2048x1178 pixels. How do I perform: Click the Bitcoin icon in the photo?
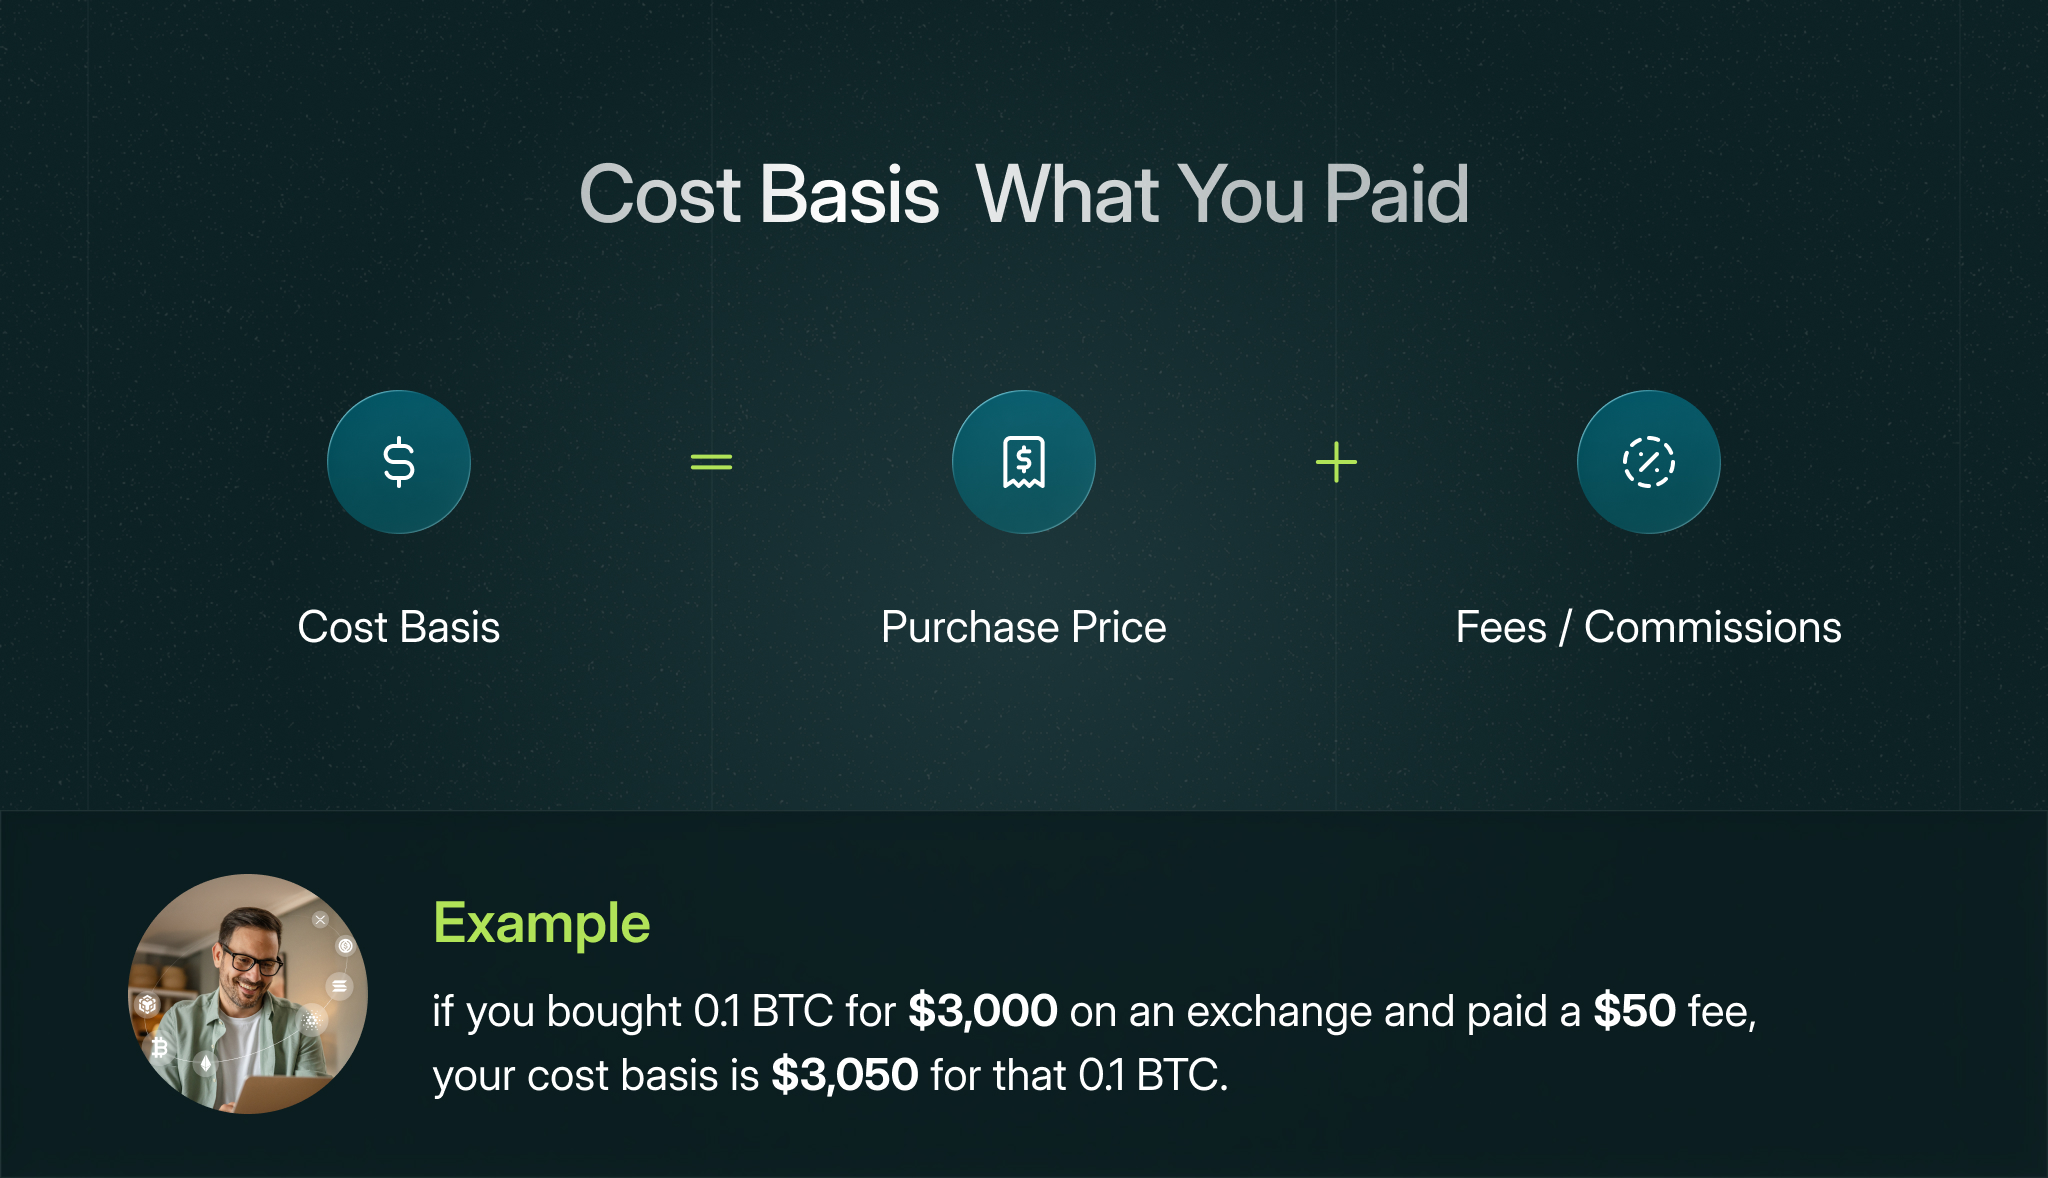click(159, 1047)
